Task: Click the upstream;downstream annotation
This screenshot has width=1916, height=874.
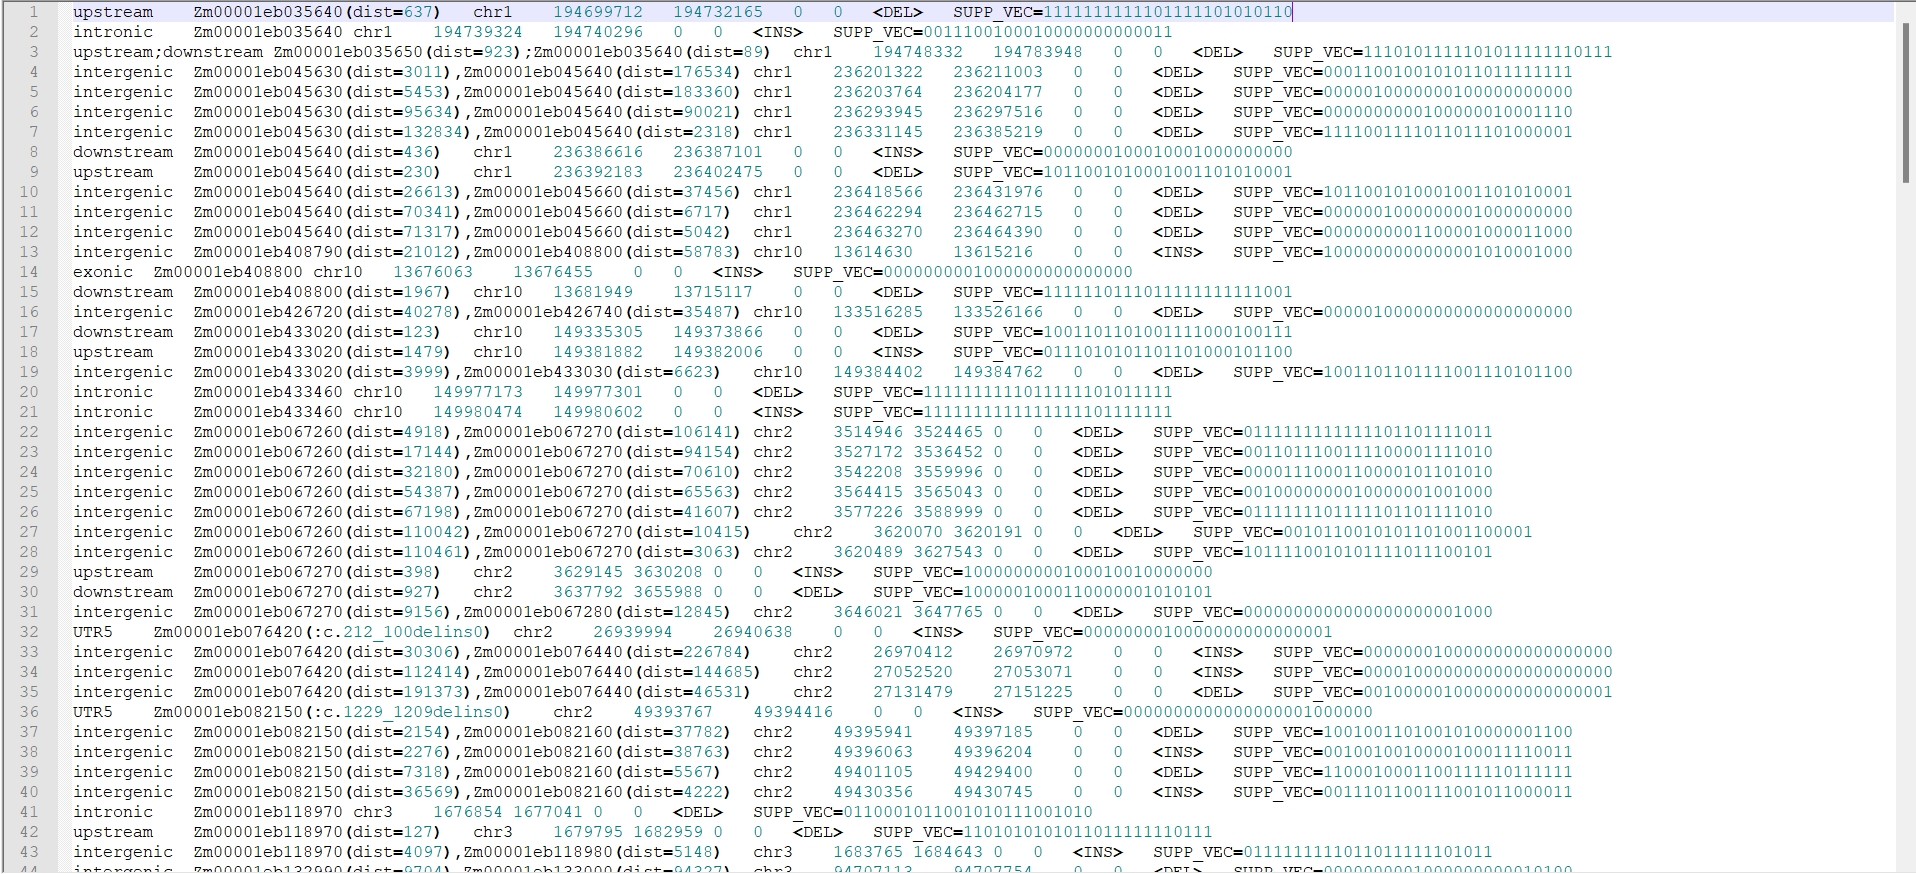Action: pos(168,52)
